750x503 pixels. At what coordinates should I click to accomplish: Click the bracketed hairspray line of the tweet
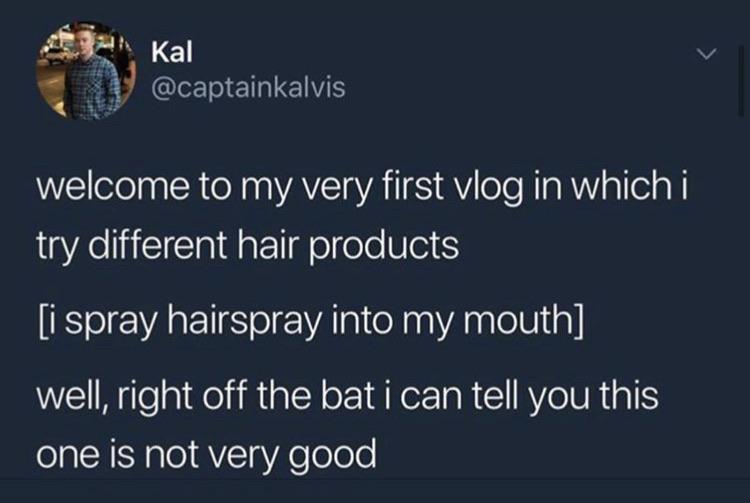pos(310,321)
